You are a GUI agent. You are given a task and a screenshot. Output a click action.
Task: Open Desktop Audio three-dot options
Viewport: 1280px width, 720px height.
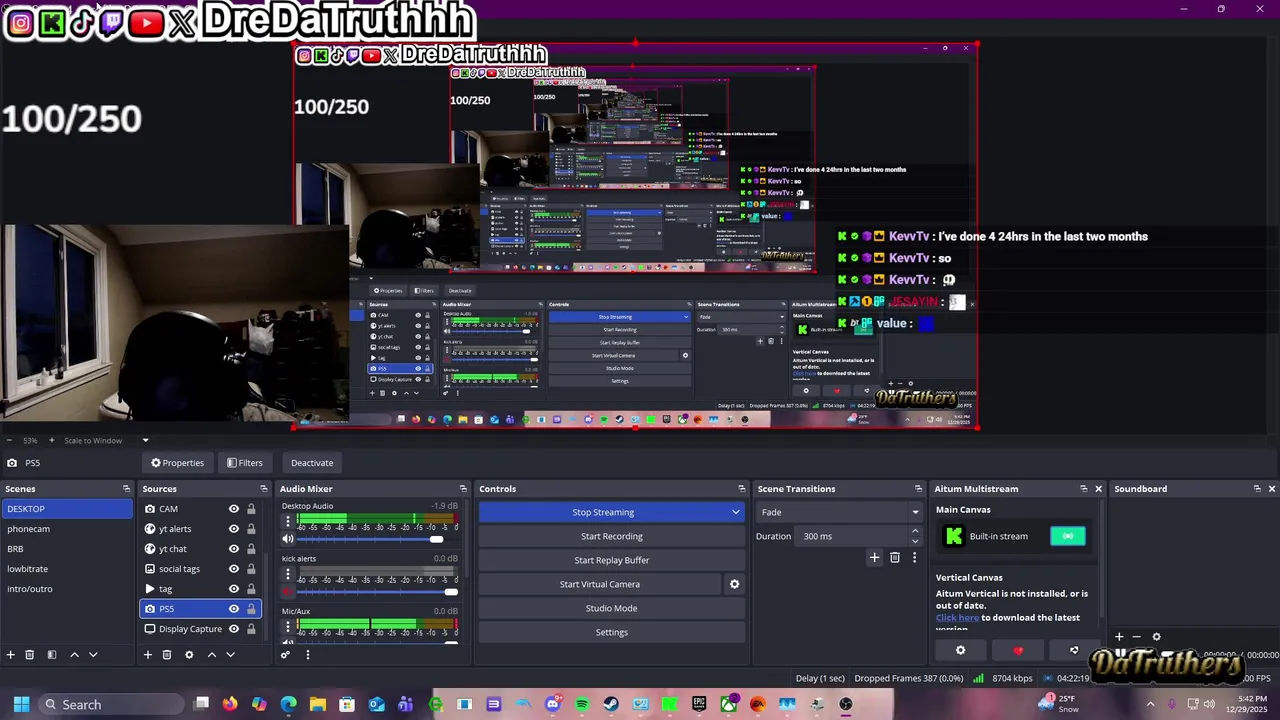[x=288, y=521]
